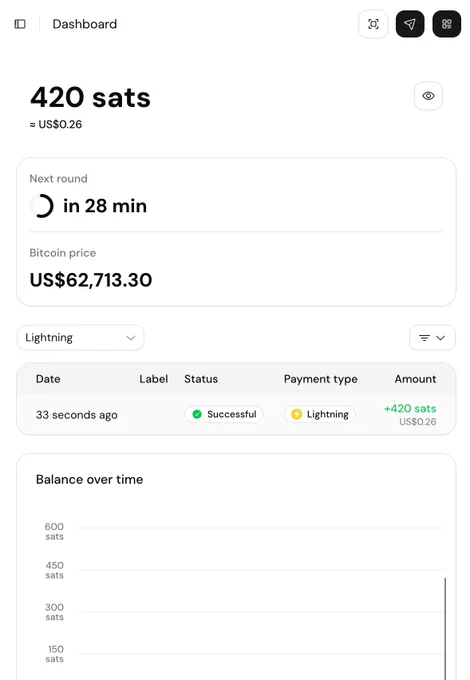Expand the columns filter dropdown
The image size is (470, 680).
(x=432, y=338)
